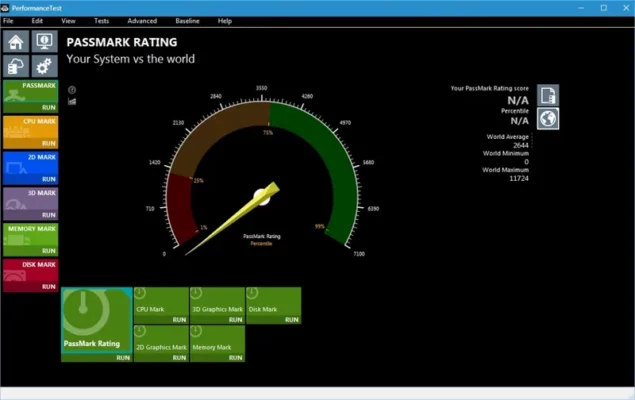Select the CPU Mark sidebar tile

(31, 128)
